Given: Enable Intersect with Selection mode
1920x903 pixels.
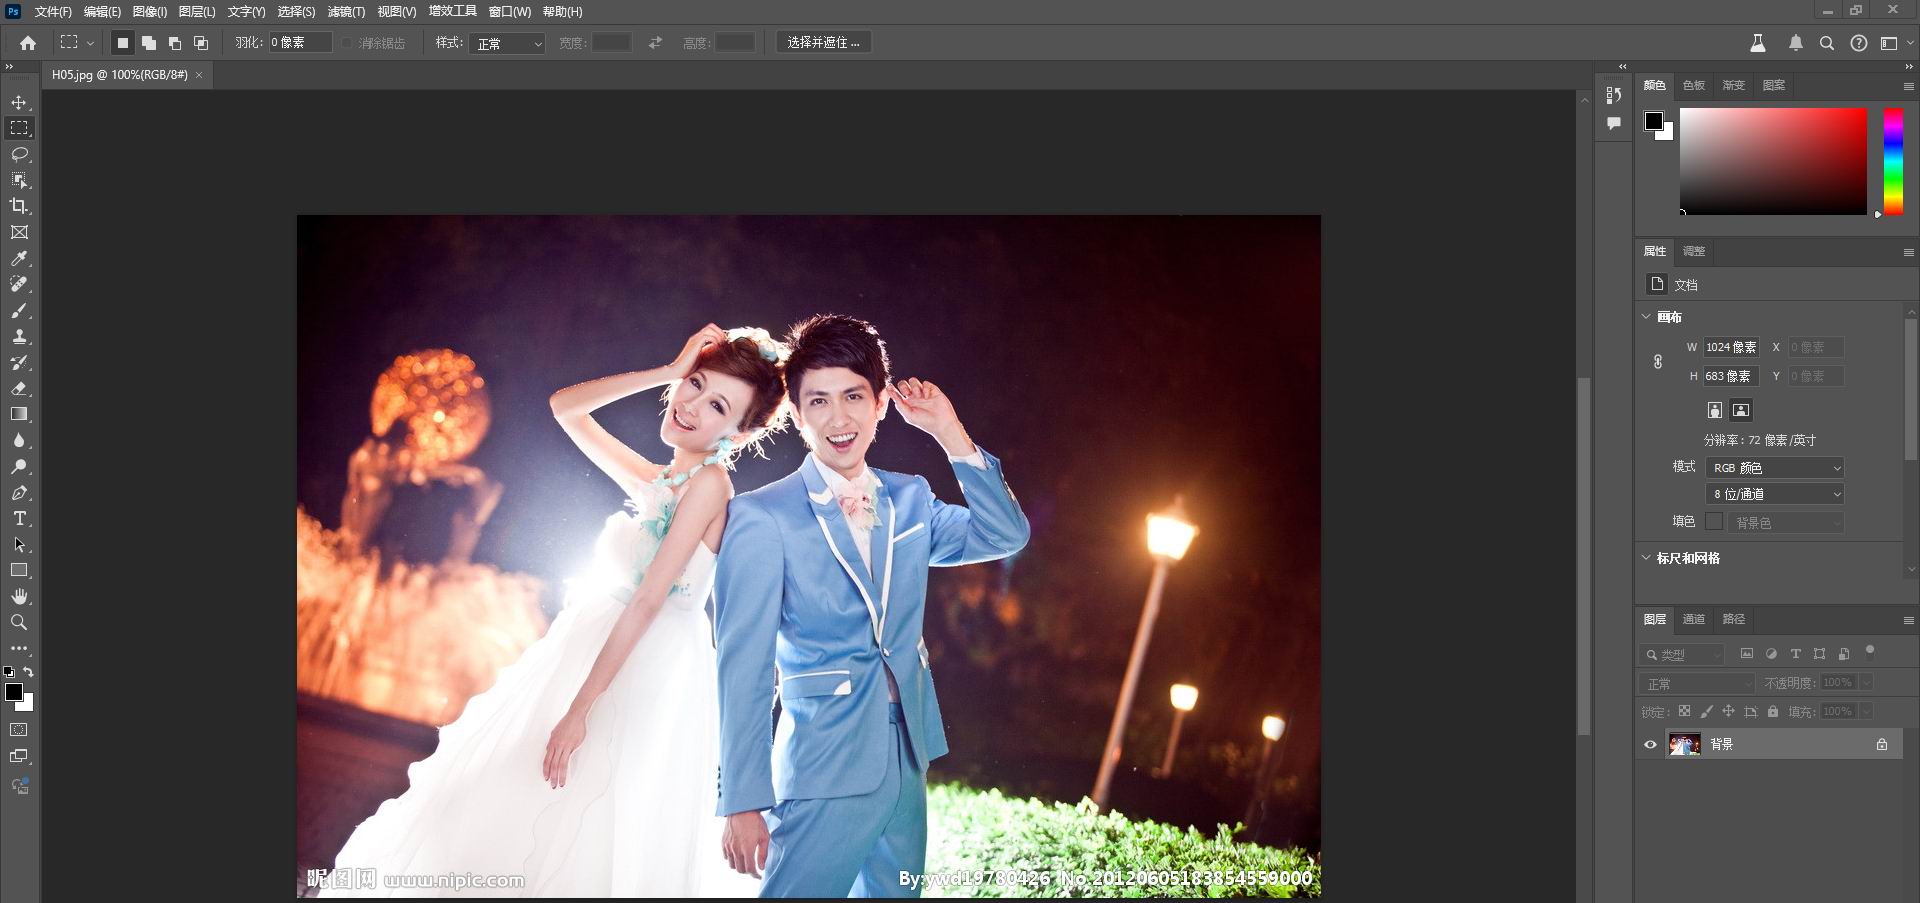Looking at the screenshot, I should [201, 43].
